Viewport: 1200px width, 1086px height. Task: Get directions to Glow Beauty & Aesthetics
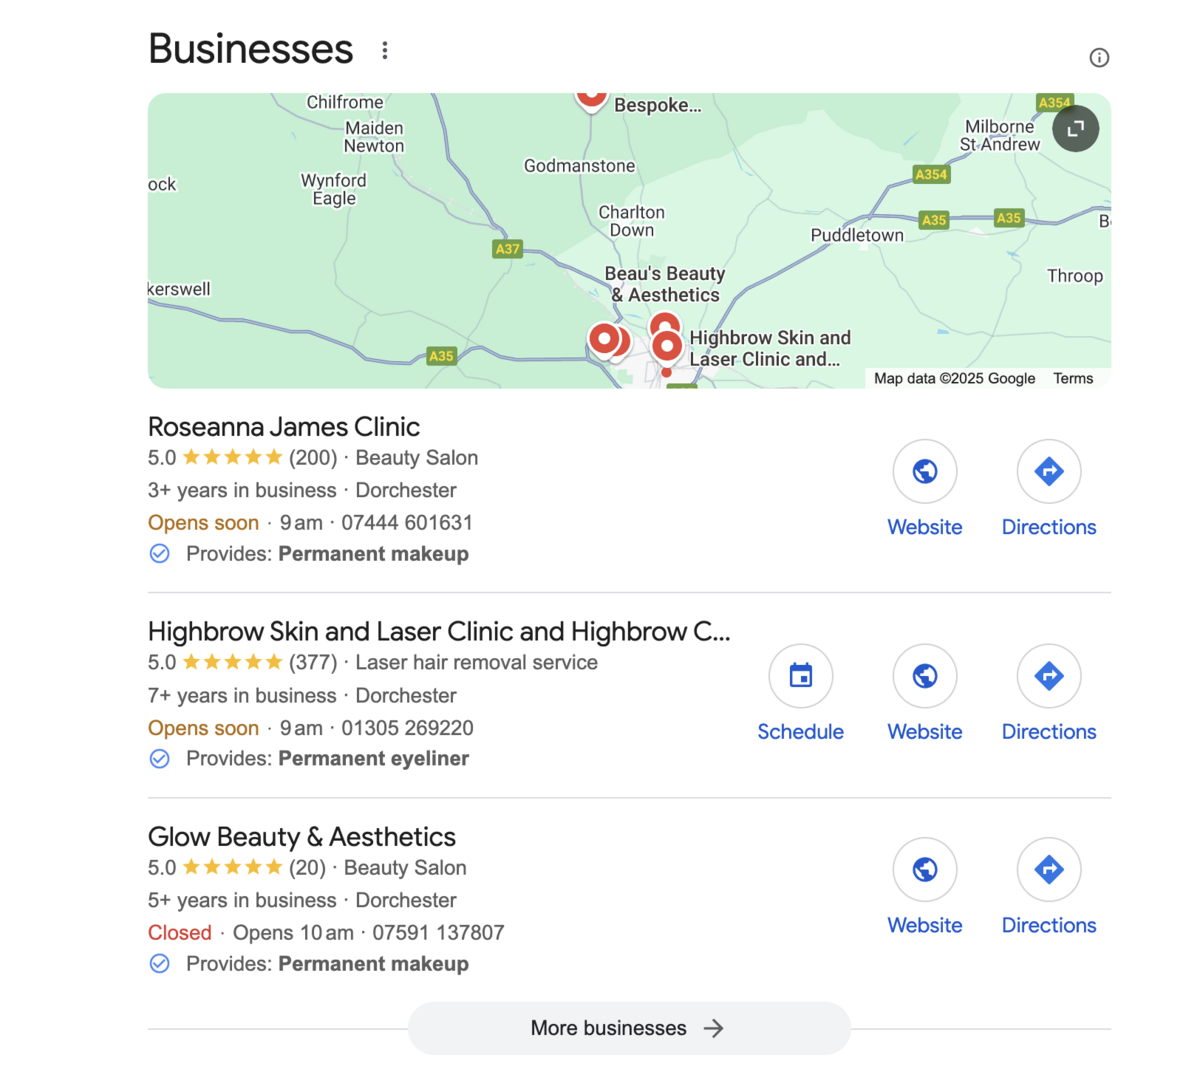point(1049,870)
